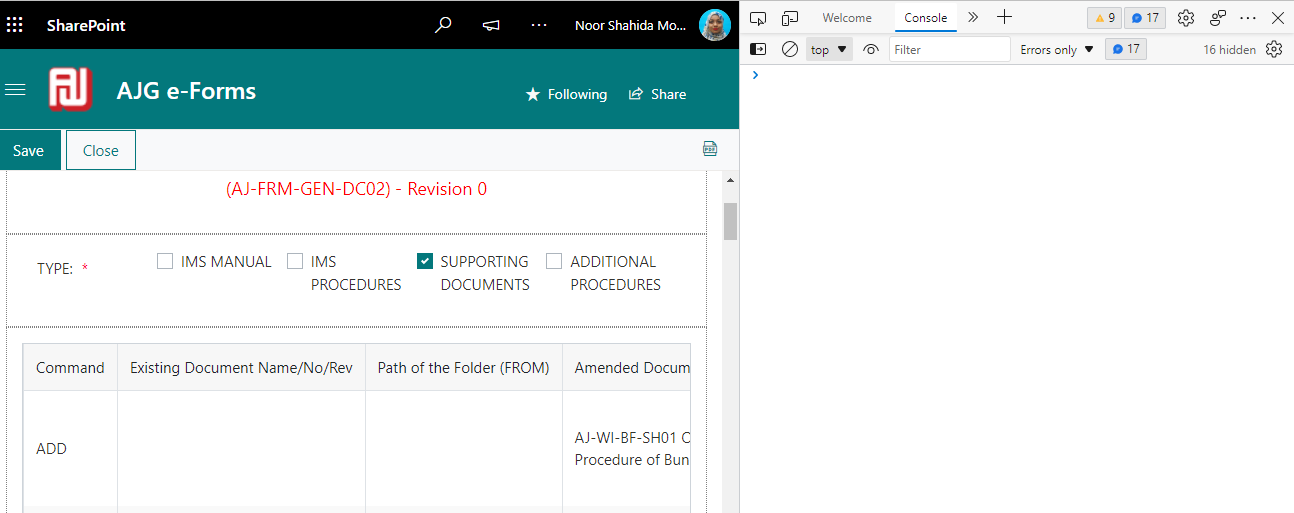1294x513 pixels.
Task: Click the console Filter input field
Action: [949, 49]
